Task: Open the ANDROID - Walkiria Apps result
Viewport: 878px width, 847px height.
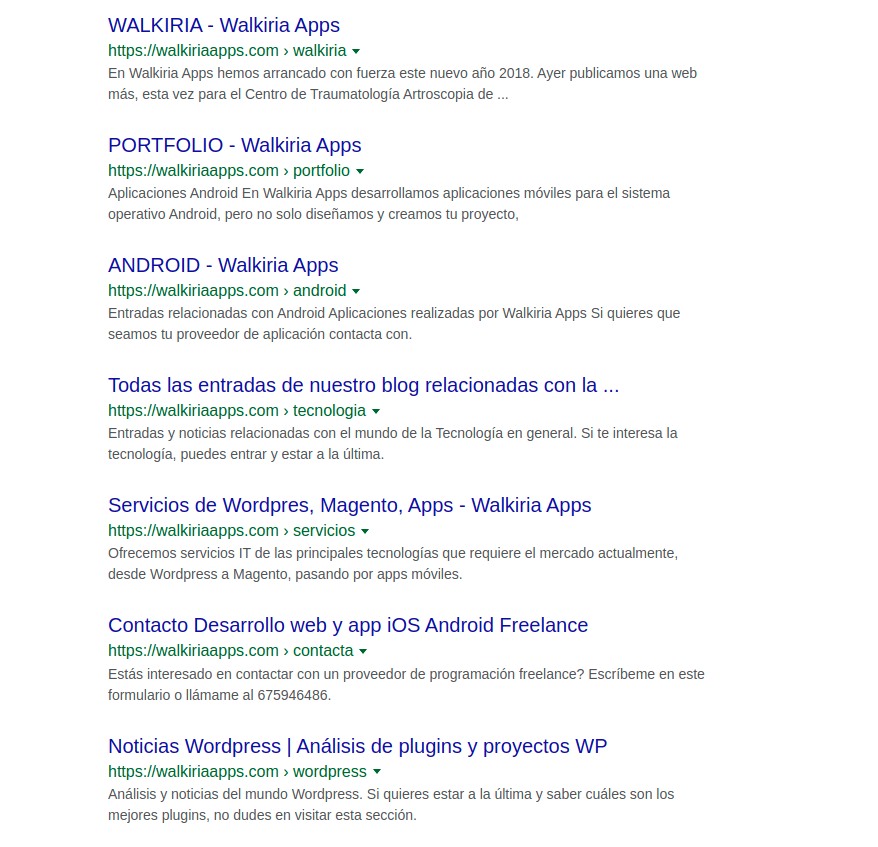Action: 223,265
